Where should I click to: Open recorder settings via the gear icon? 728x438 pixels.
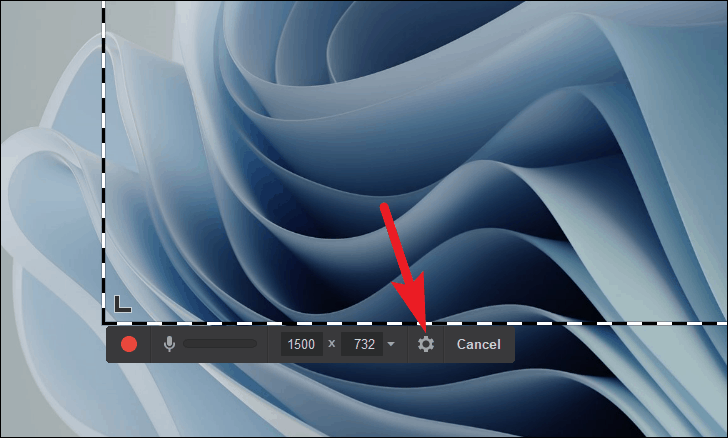426,344
